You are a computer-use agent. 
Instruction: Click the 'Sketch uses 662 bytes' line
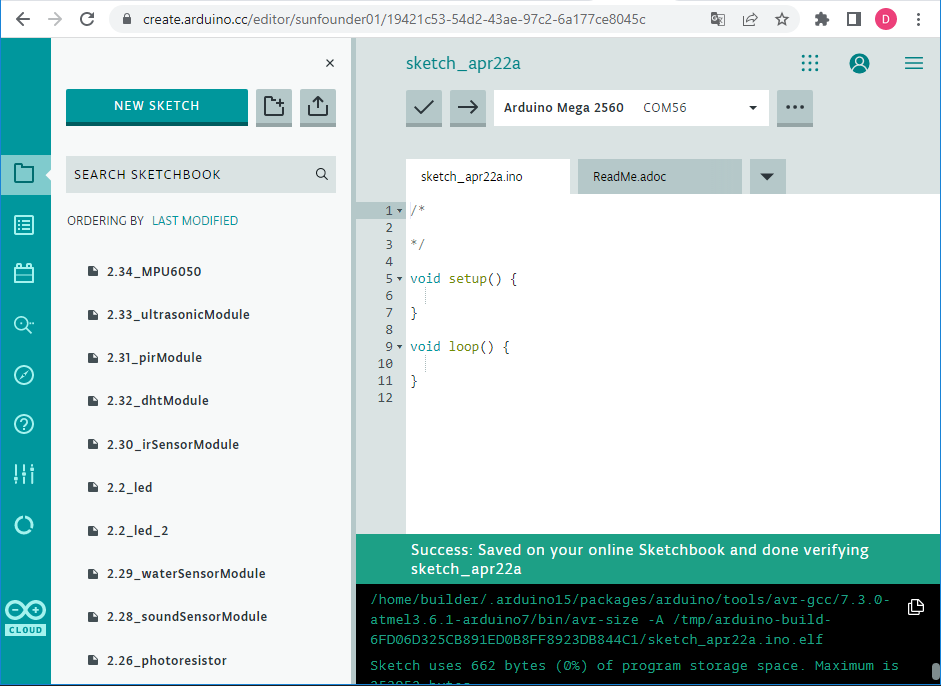point(634,666)
